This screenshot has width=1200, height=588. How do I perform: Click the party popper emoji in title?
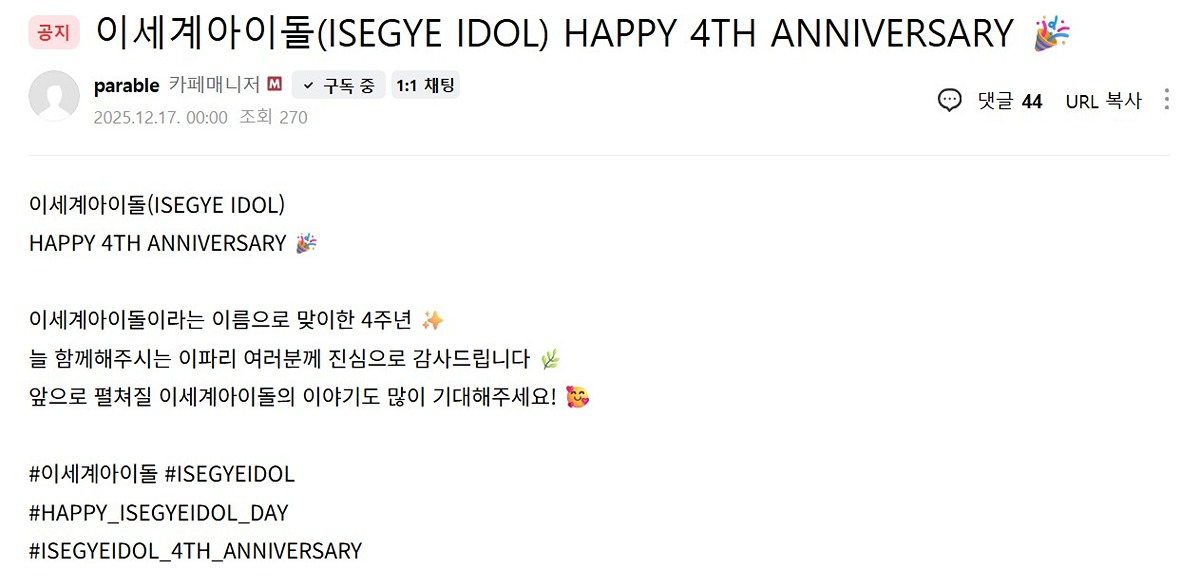[1052, 34]
